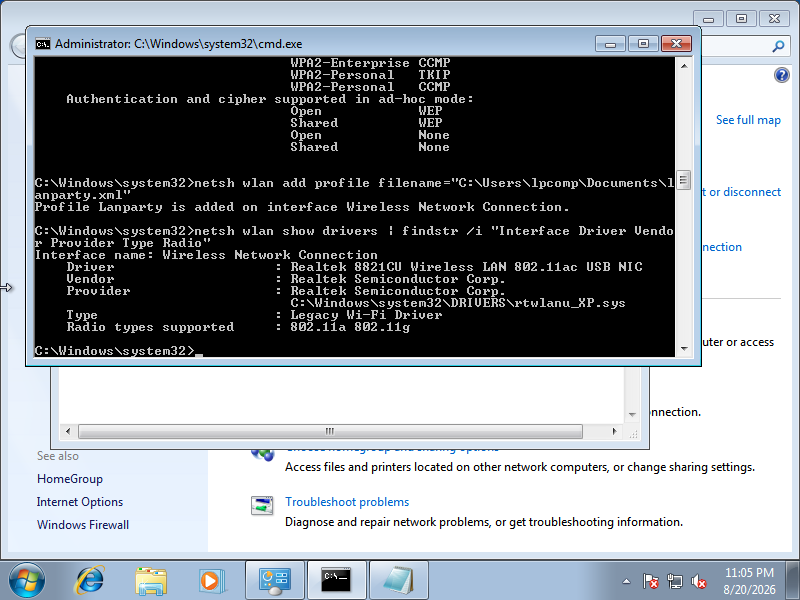Click the 'Profile Lanparty is added' line
Viewport: 800px width, 600px height.
[302, 207]
